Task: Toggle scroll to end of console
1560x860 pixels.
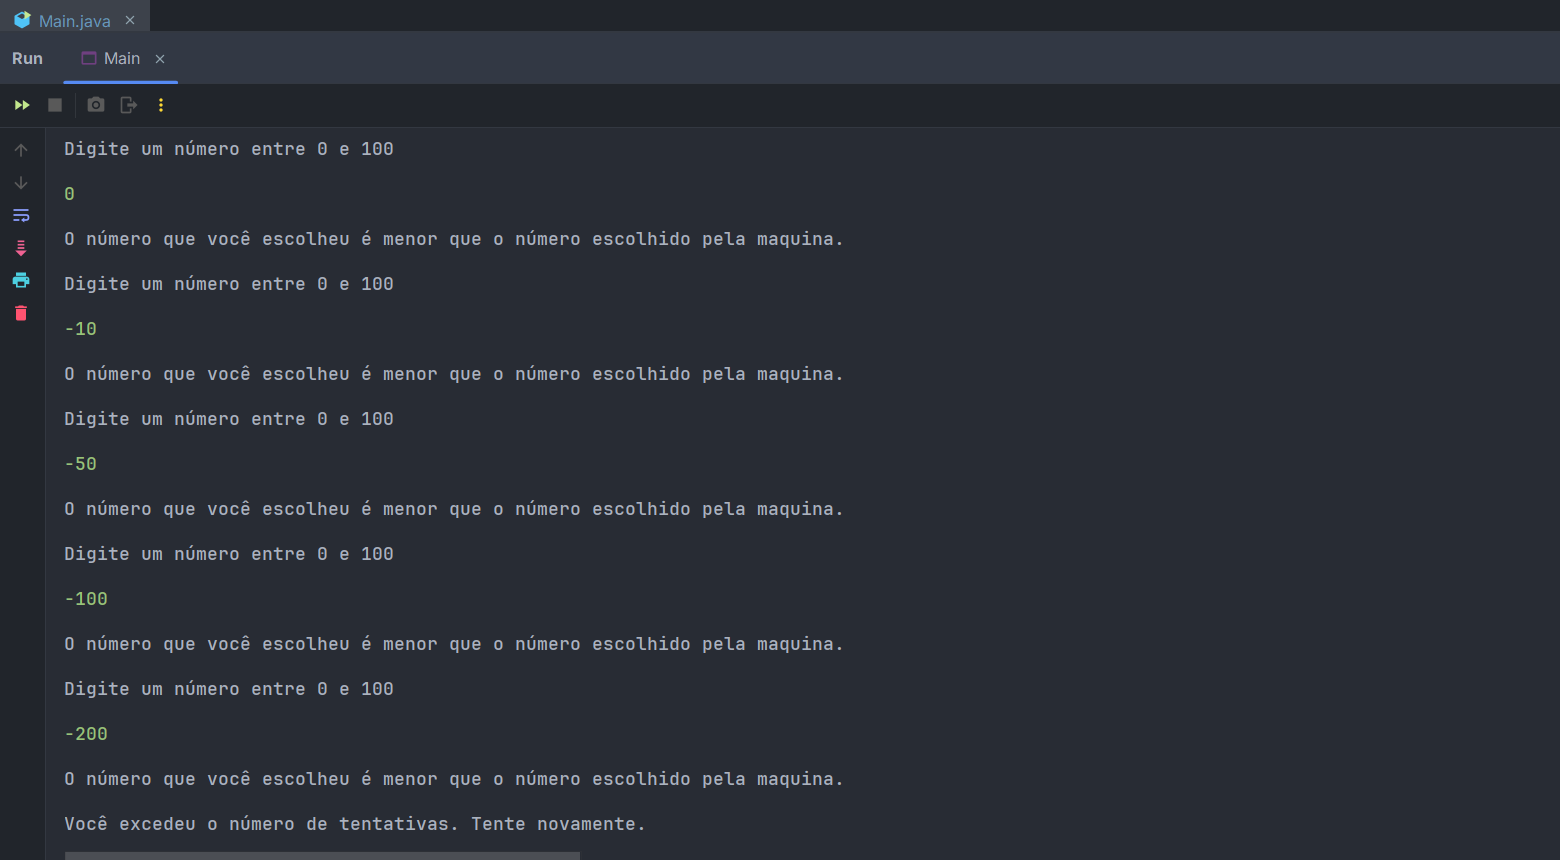Action: 21,248
